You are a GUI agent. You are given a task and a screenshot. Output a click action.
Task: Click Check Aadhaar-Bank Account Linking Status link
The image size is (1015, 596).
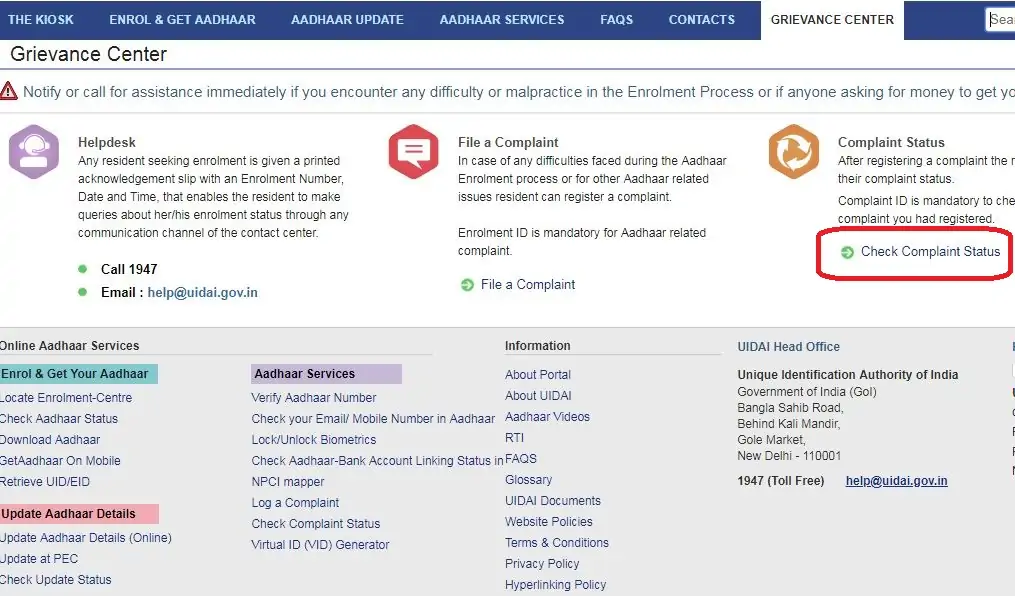[377, 461]
